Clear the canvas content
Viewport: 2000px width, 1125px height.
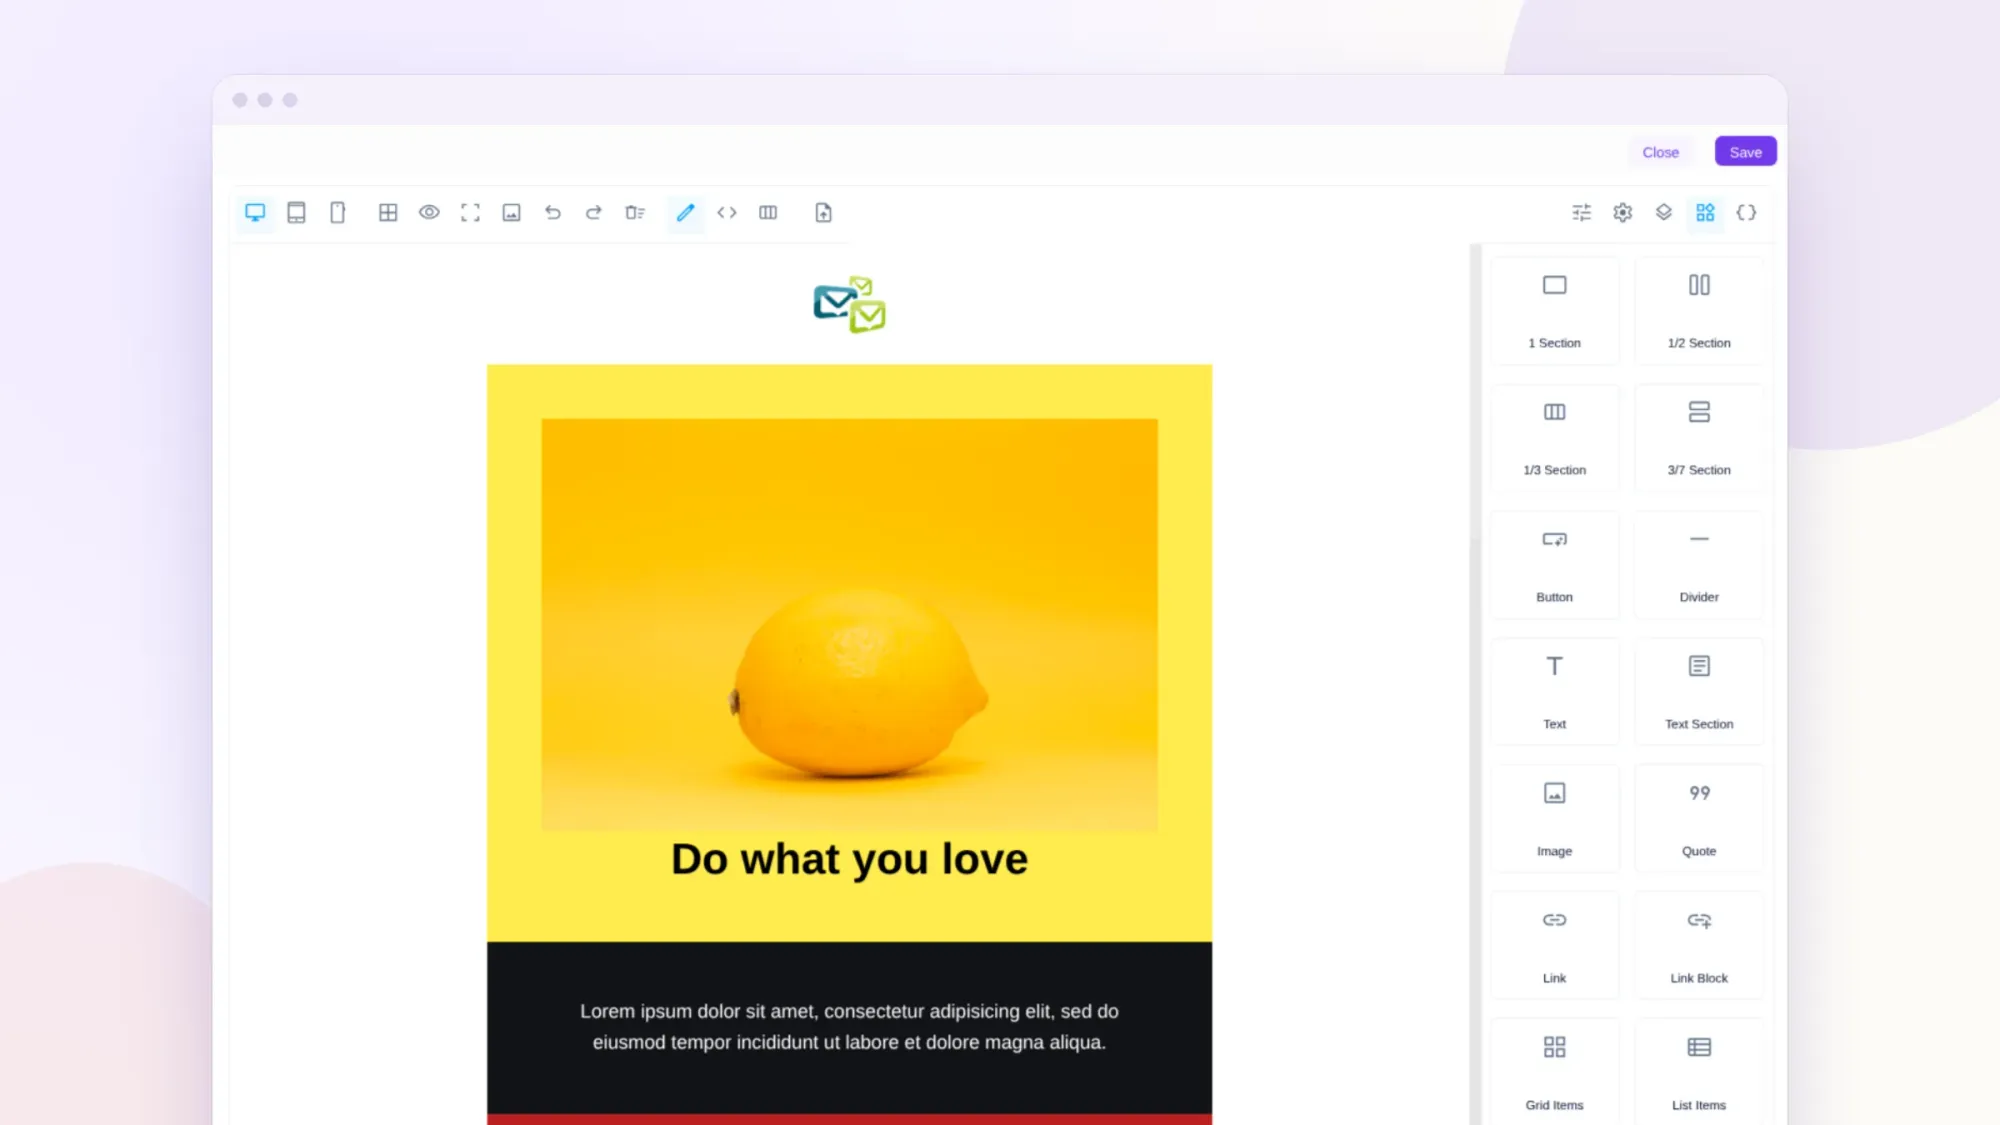point(635,212)
